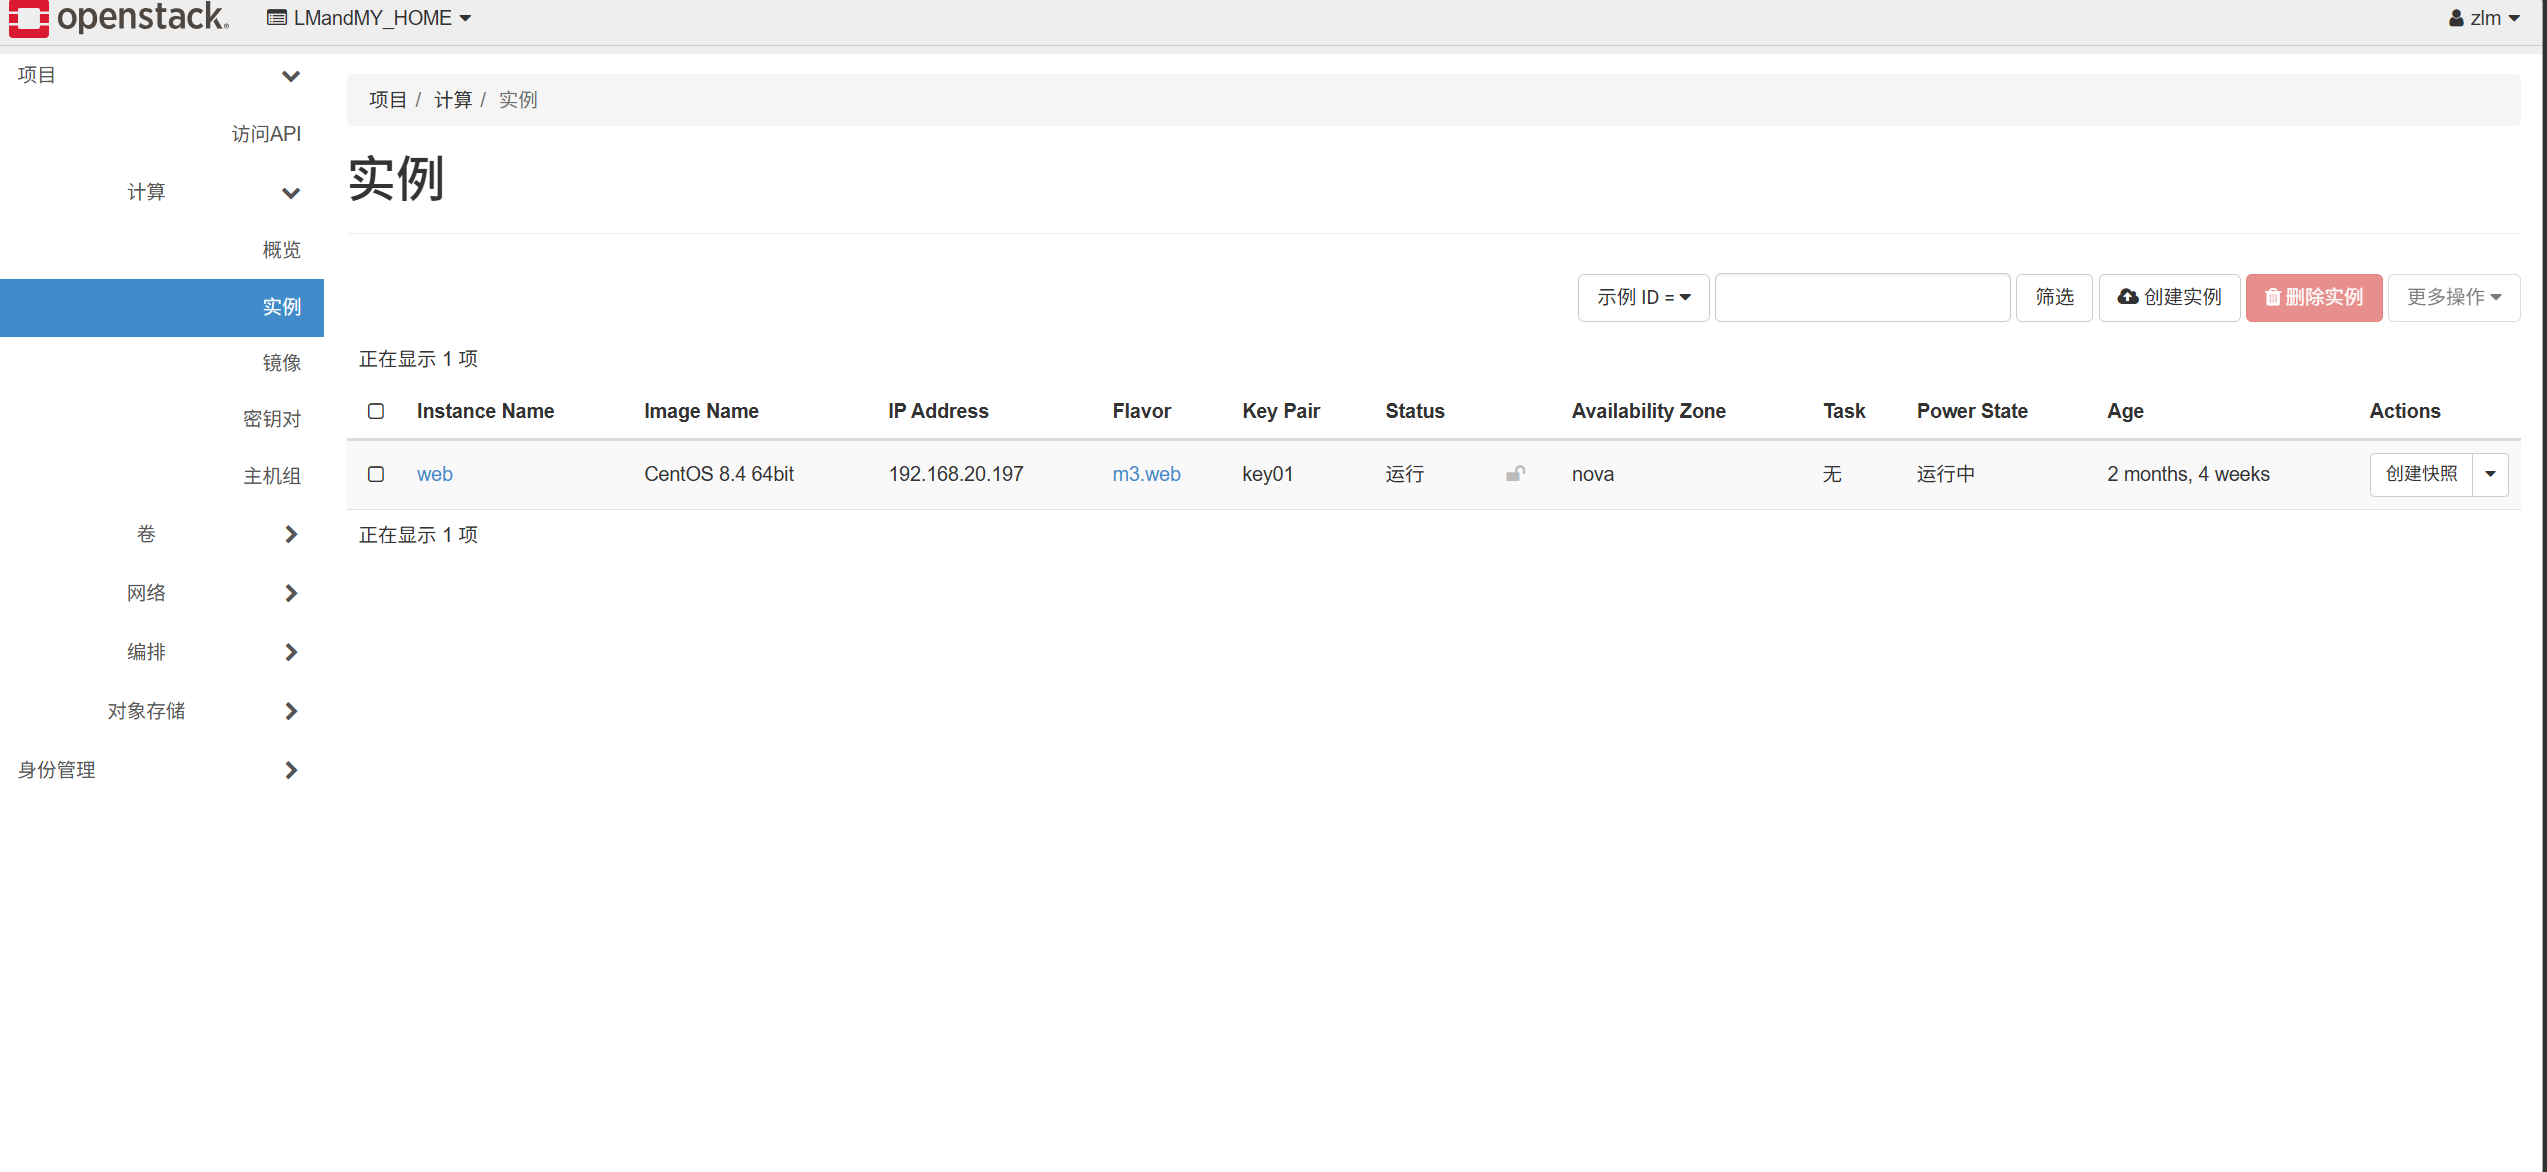Viewport: 2547px width, 1172px height.
Task: Open the 示例 ID filter dropdown
Action: pyautogui.click(x=1643, y=297)
